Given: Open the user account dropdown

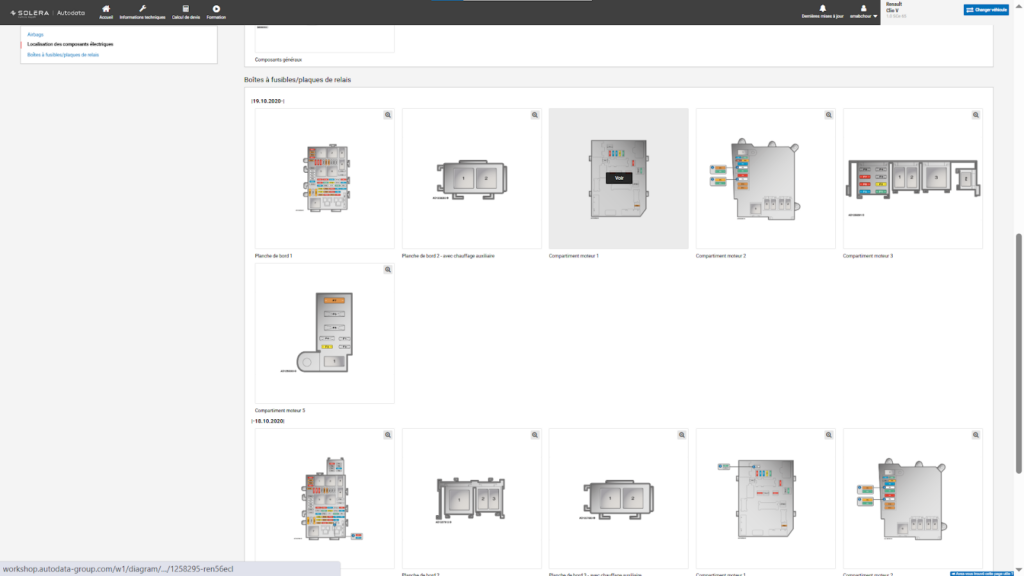Looking at the screenshot, I should pyautogui.click(x=863, y=12).
